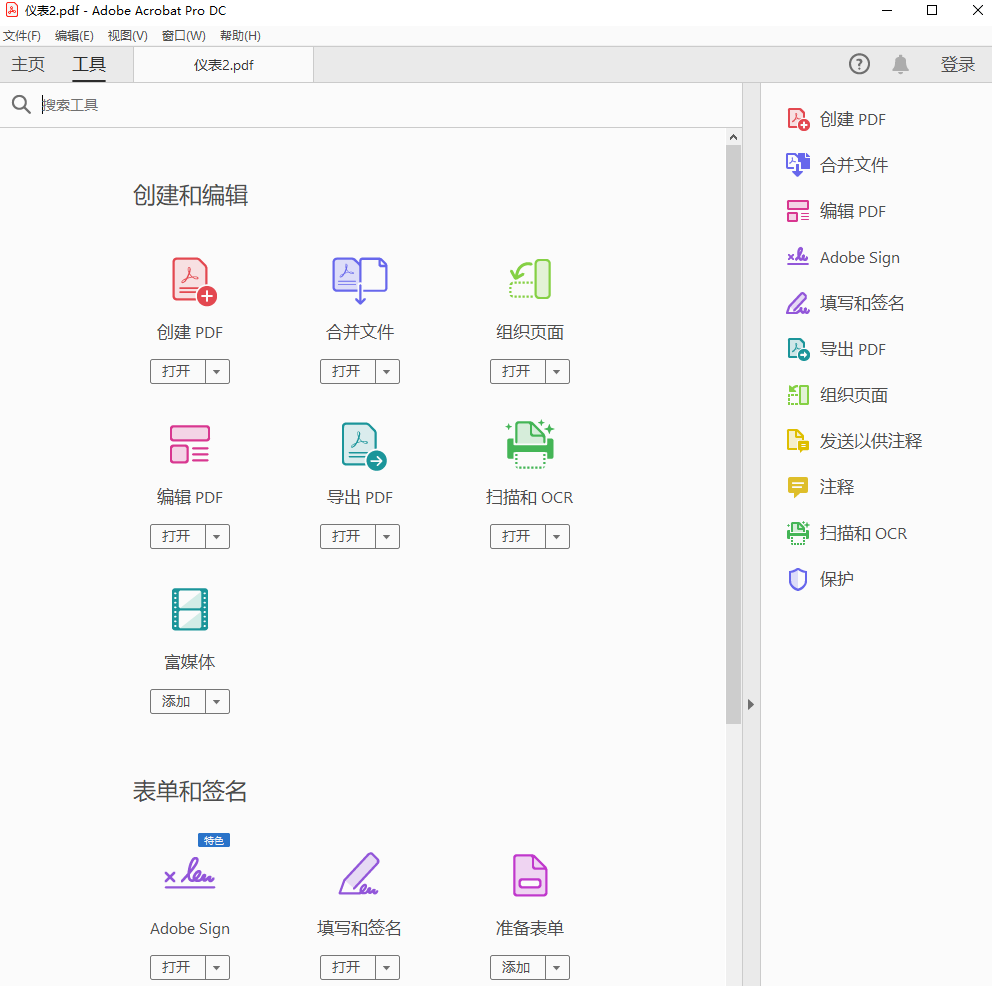The width and height of the screenshot is (992, 986).
Task: Open the 视图(V) menu
Action: point(127,35)
